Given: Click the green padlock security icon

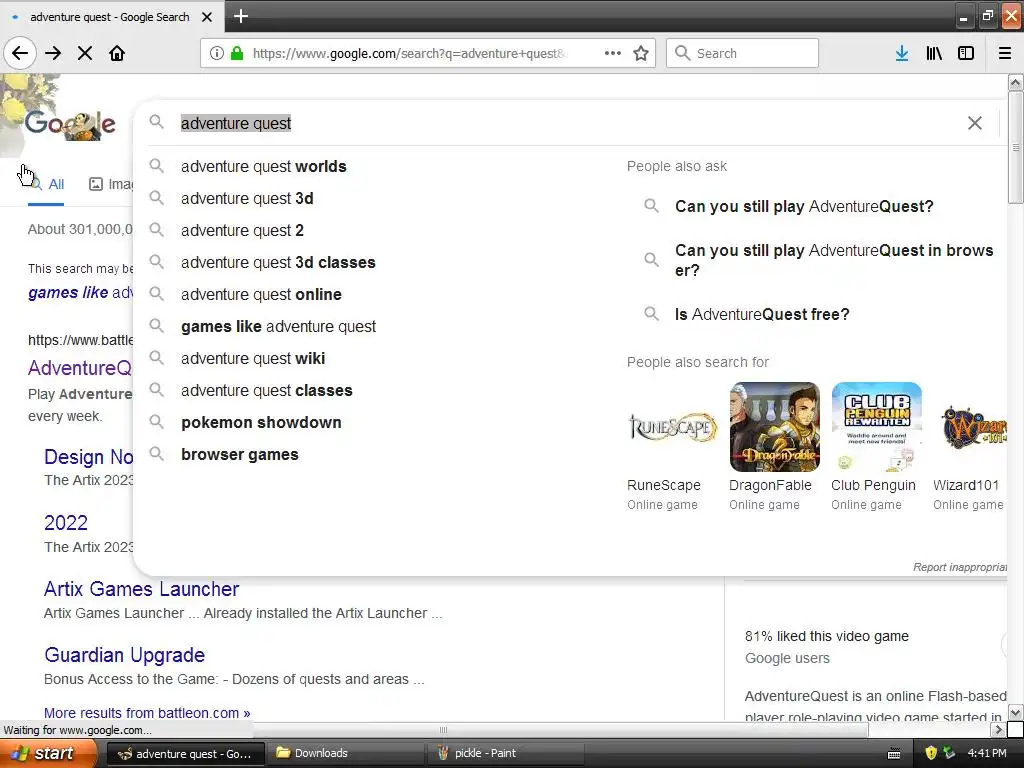Looking at the screenshot, I should click(x=236, y=53).
